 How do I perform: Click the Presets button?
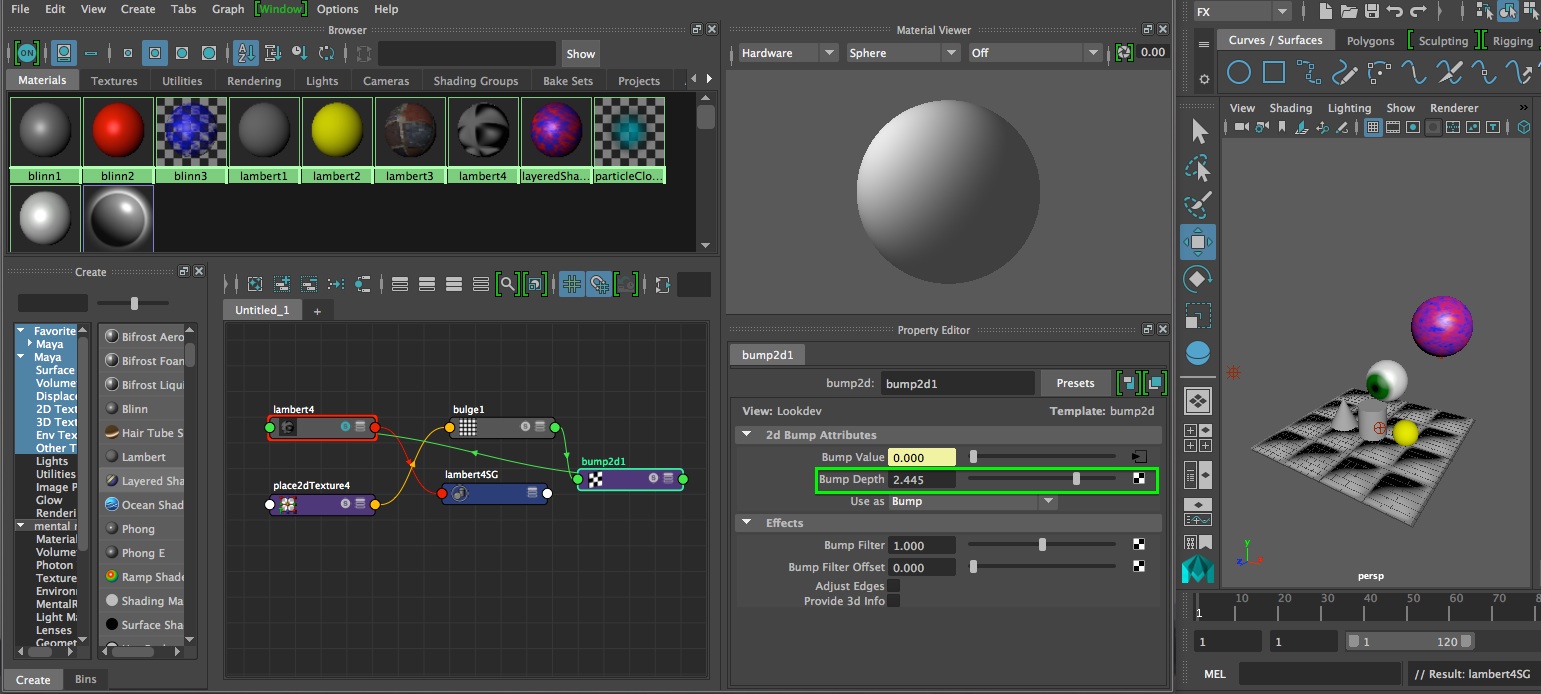coord(1075,383)
